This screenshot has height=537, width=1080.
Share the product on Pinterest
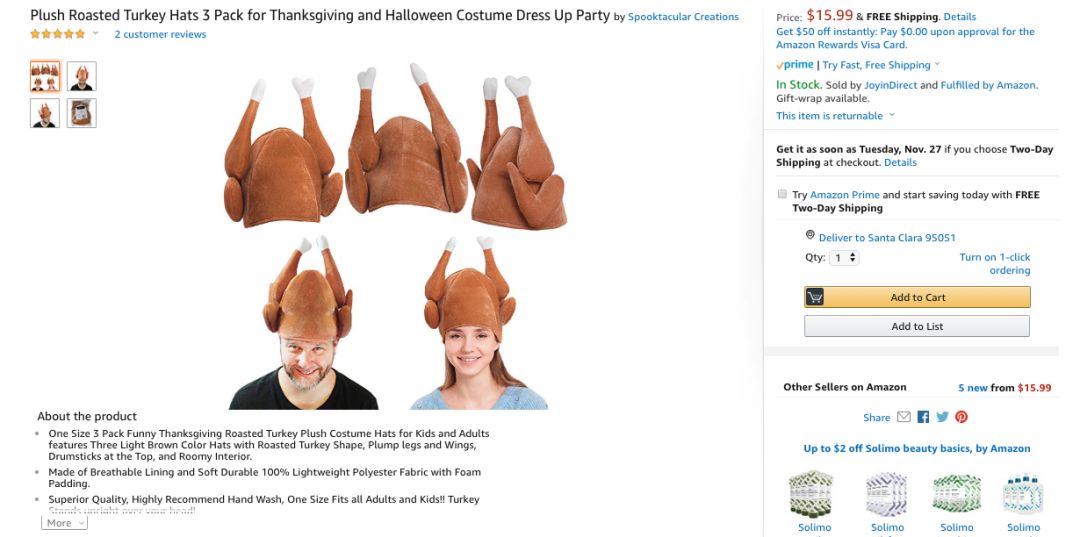click(962, 417)
